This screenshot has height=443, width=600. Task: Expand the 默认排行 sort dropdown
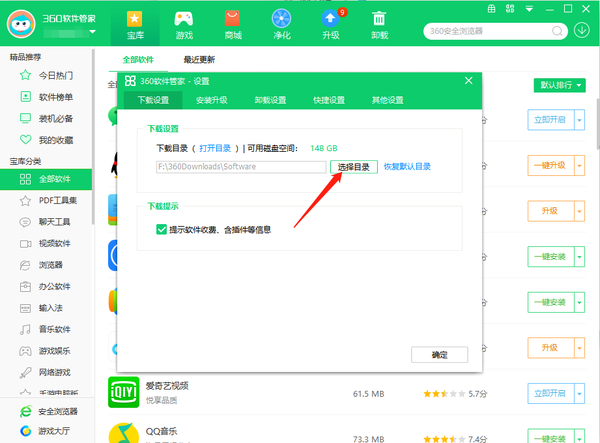(560, 86)
